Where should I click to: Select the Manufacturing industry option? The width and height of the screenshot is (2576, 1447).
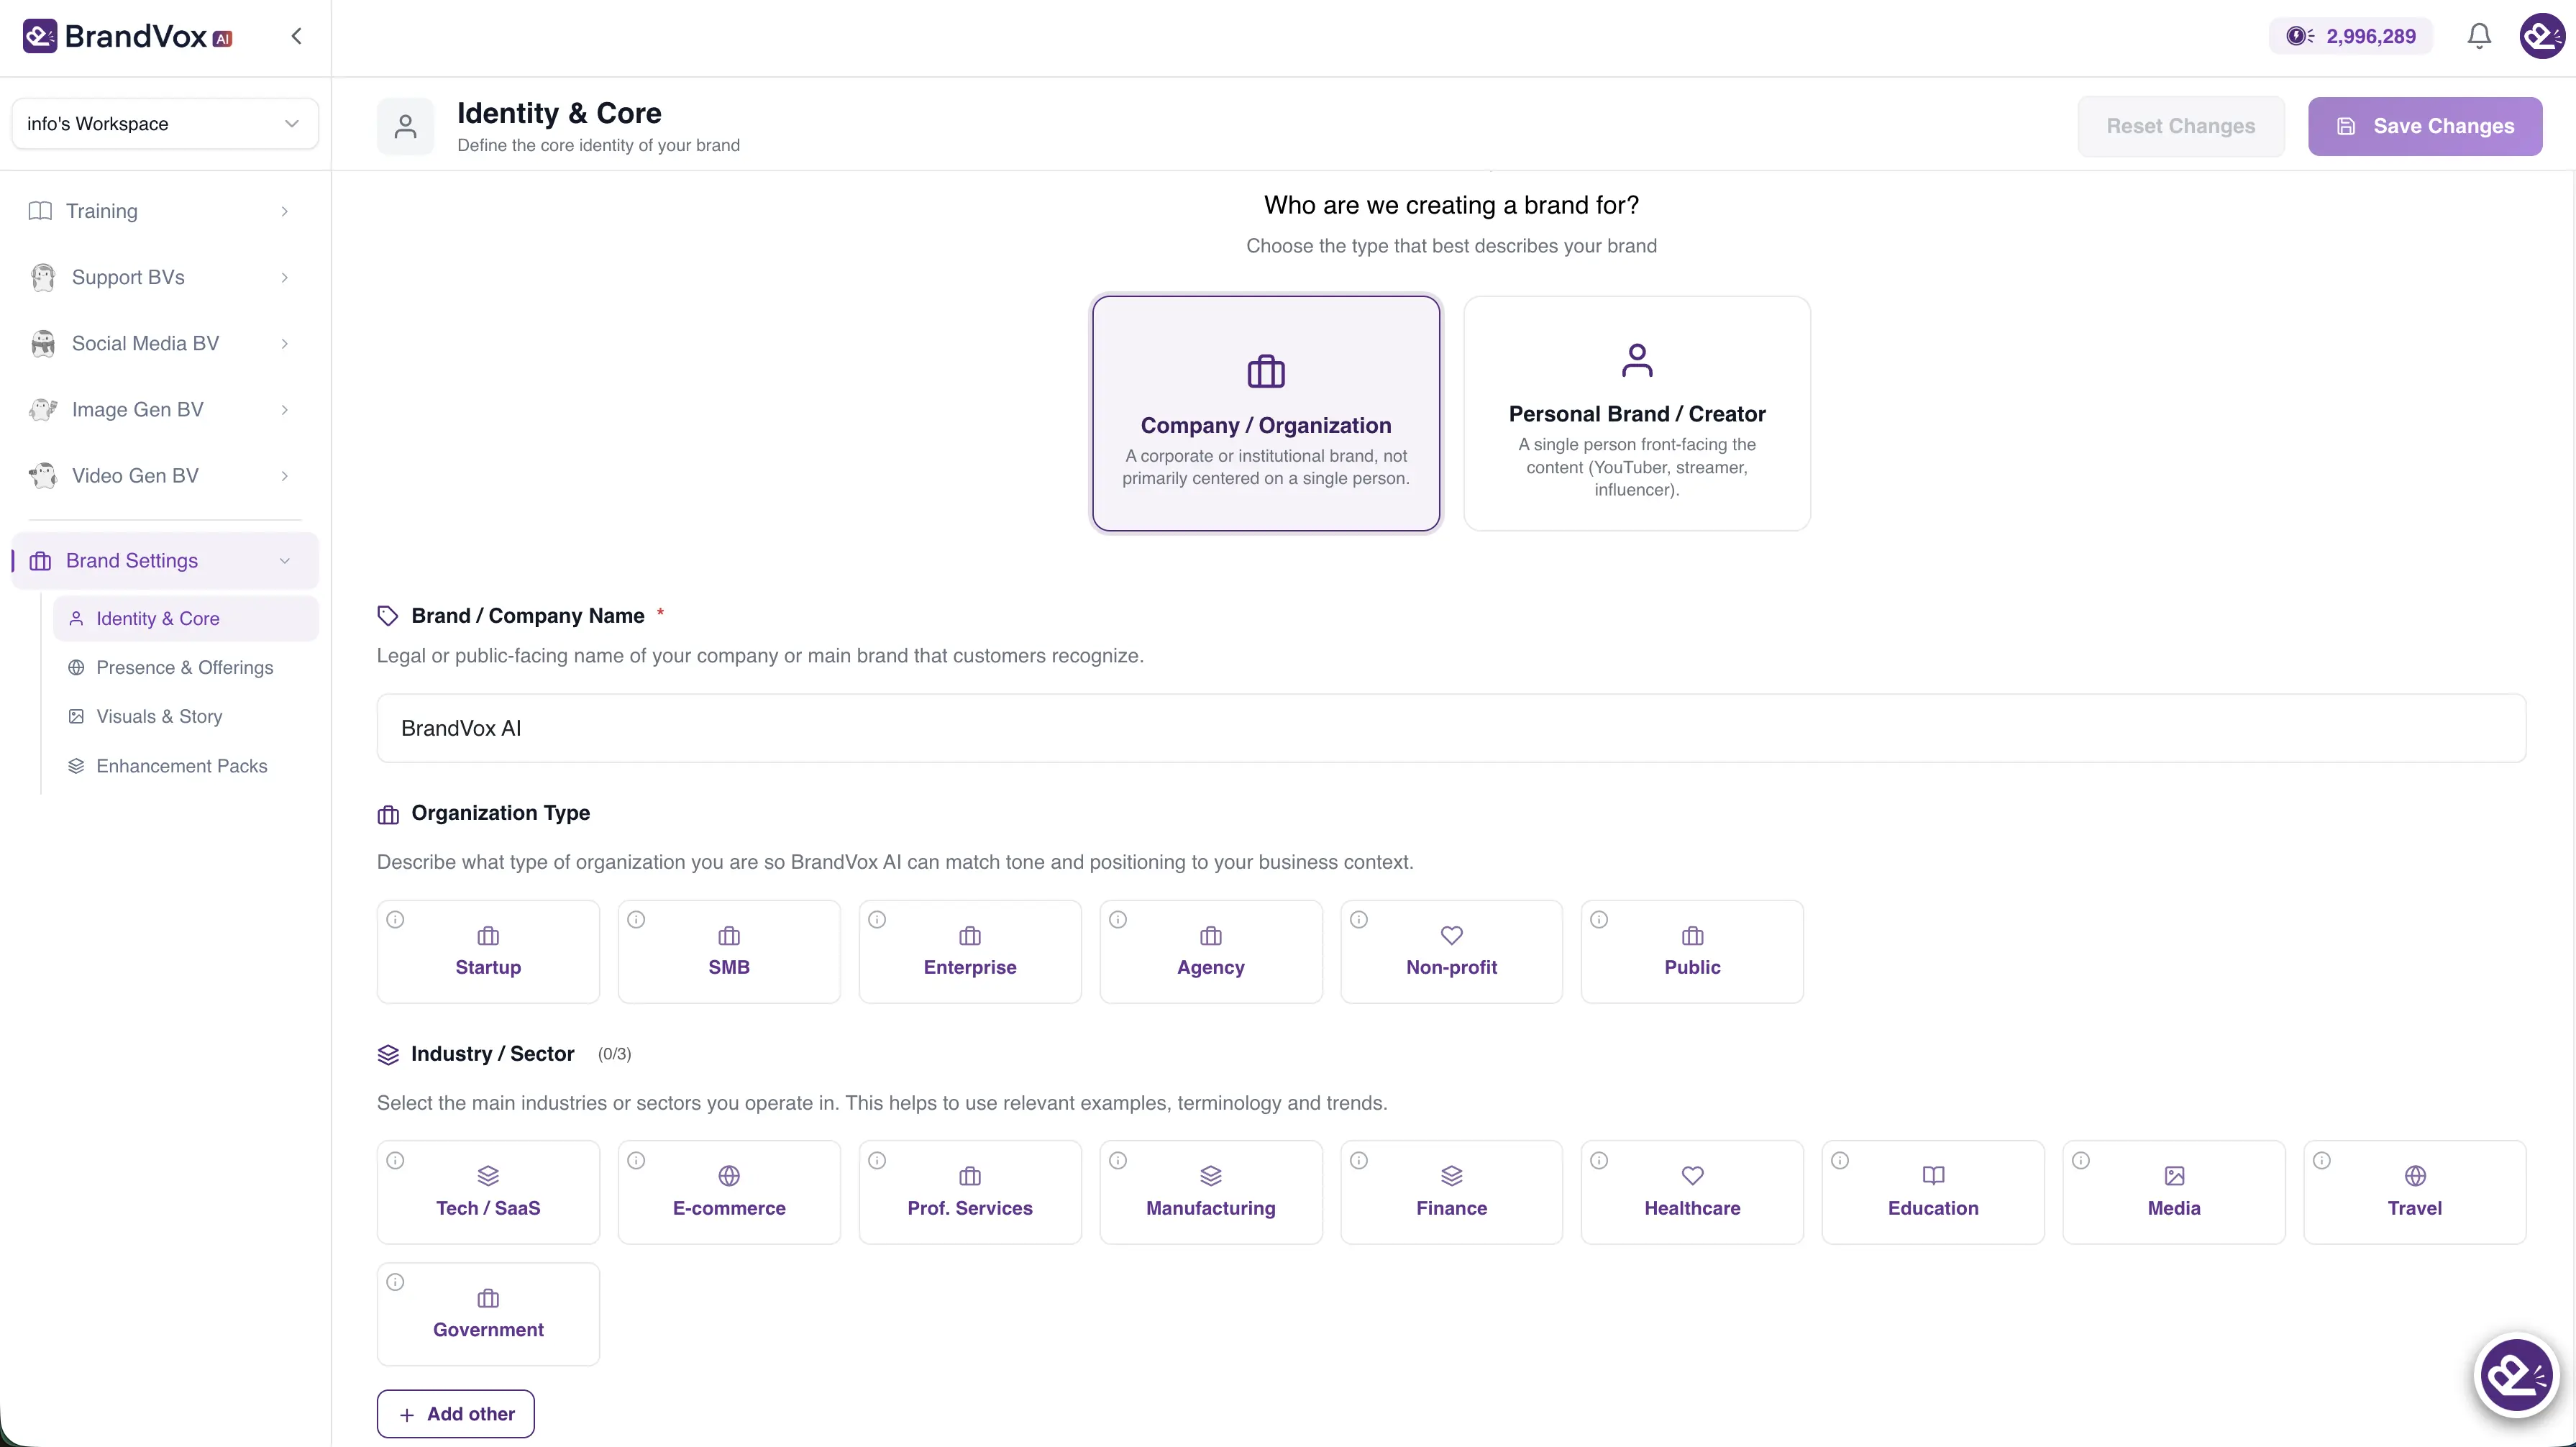(1211, 1192)
